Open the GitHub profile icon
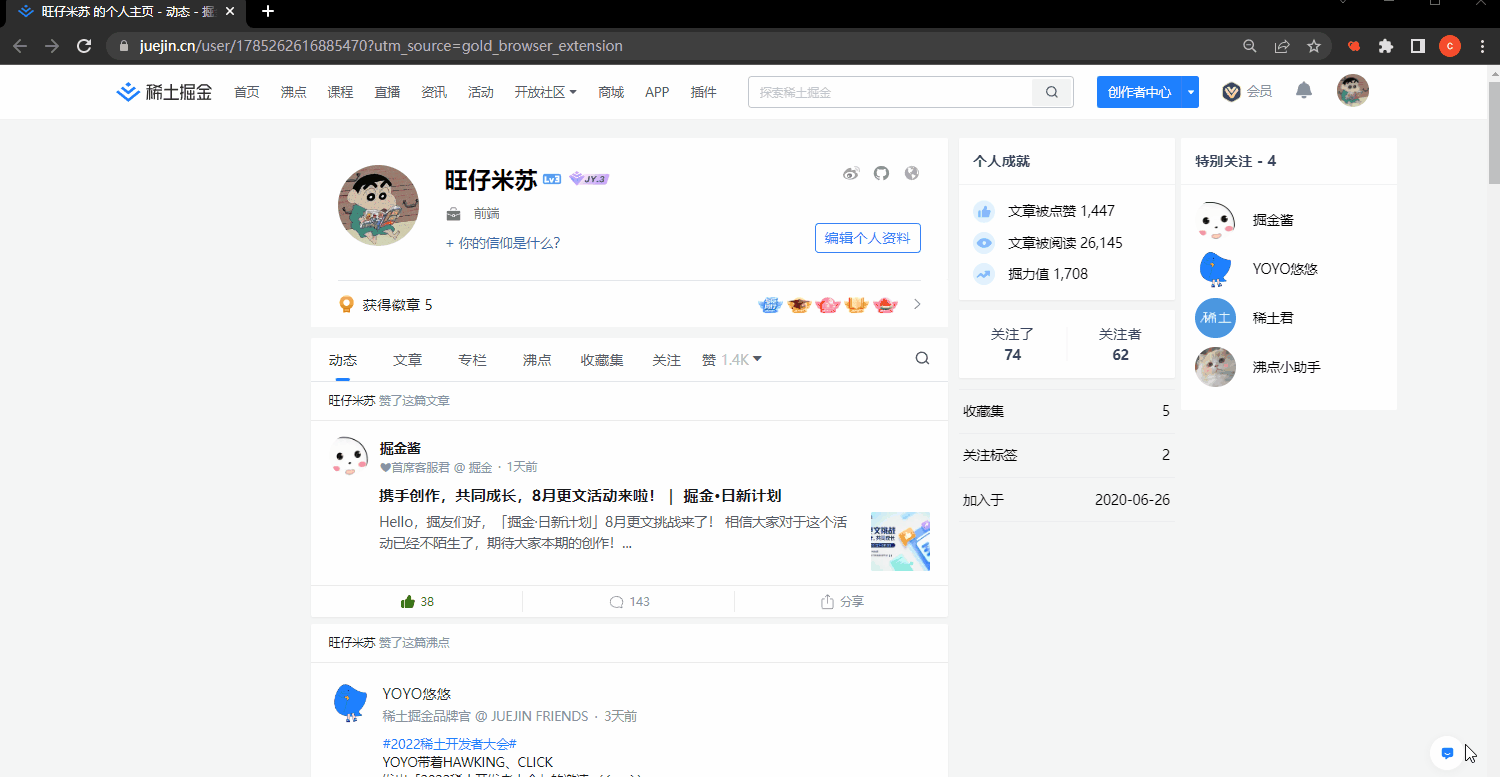1500x777 pixels. click(881, 173)
